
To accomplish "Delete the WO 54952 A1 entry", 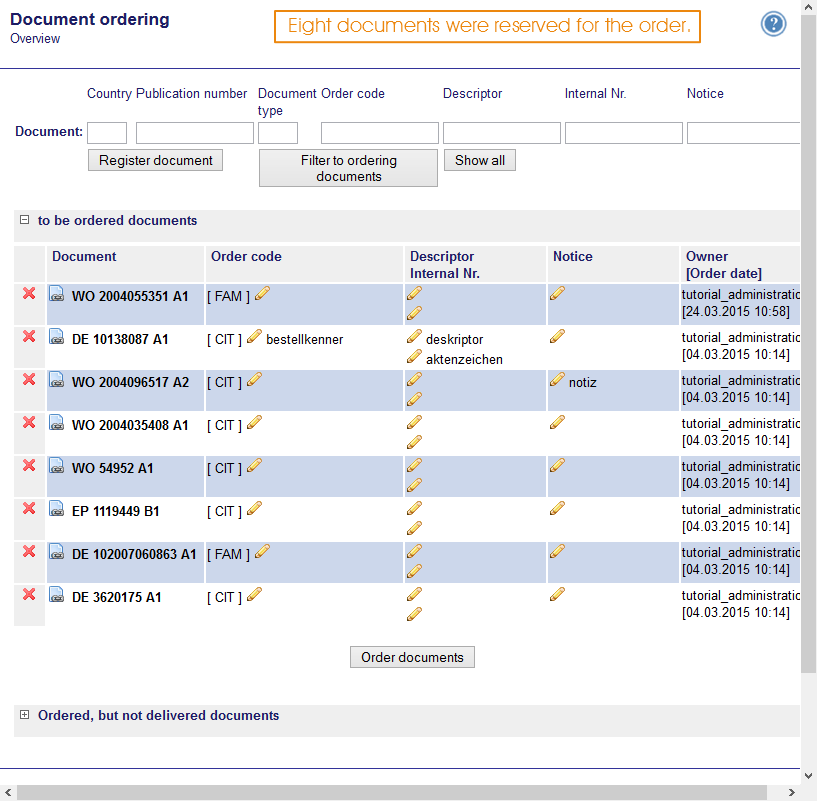I will pyautogui.click(x=29, y=465).
